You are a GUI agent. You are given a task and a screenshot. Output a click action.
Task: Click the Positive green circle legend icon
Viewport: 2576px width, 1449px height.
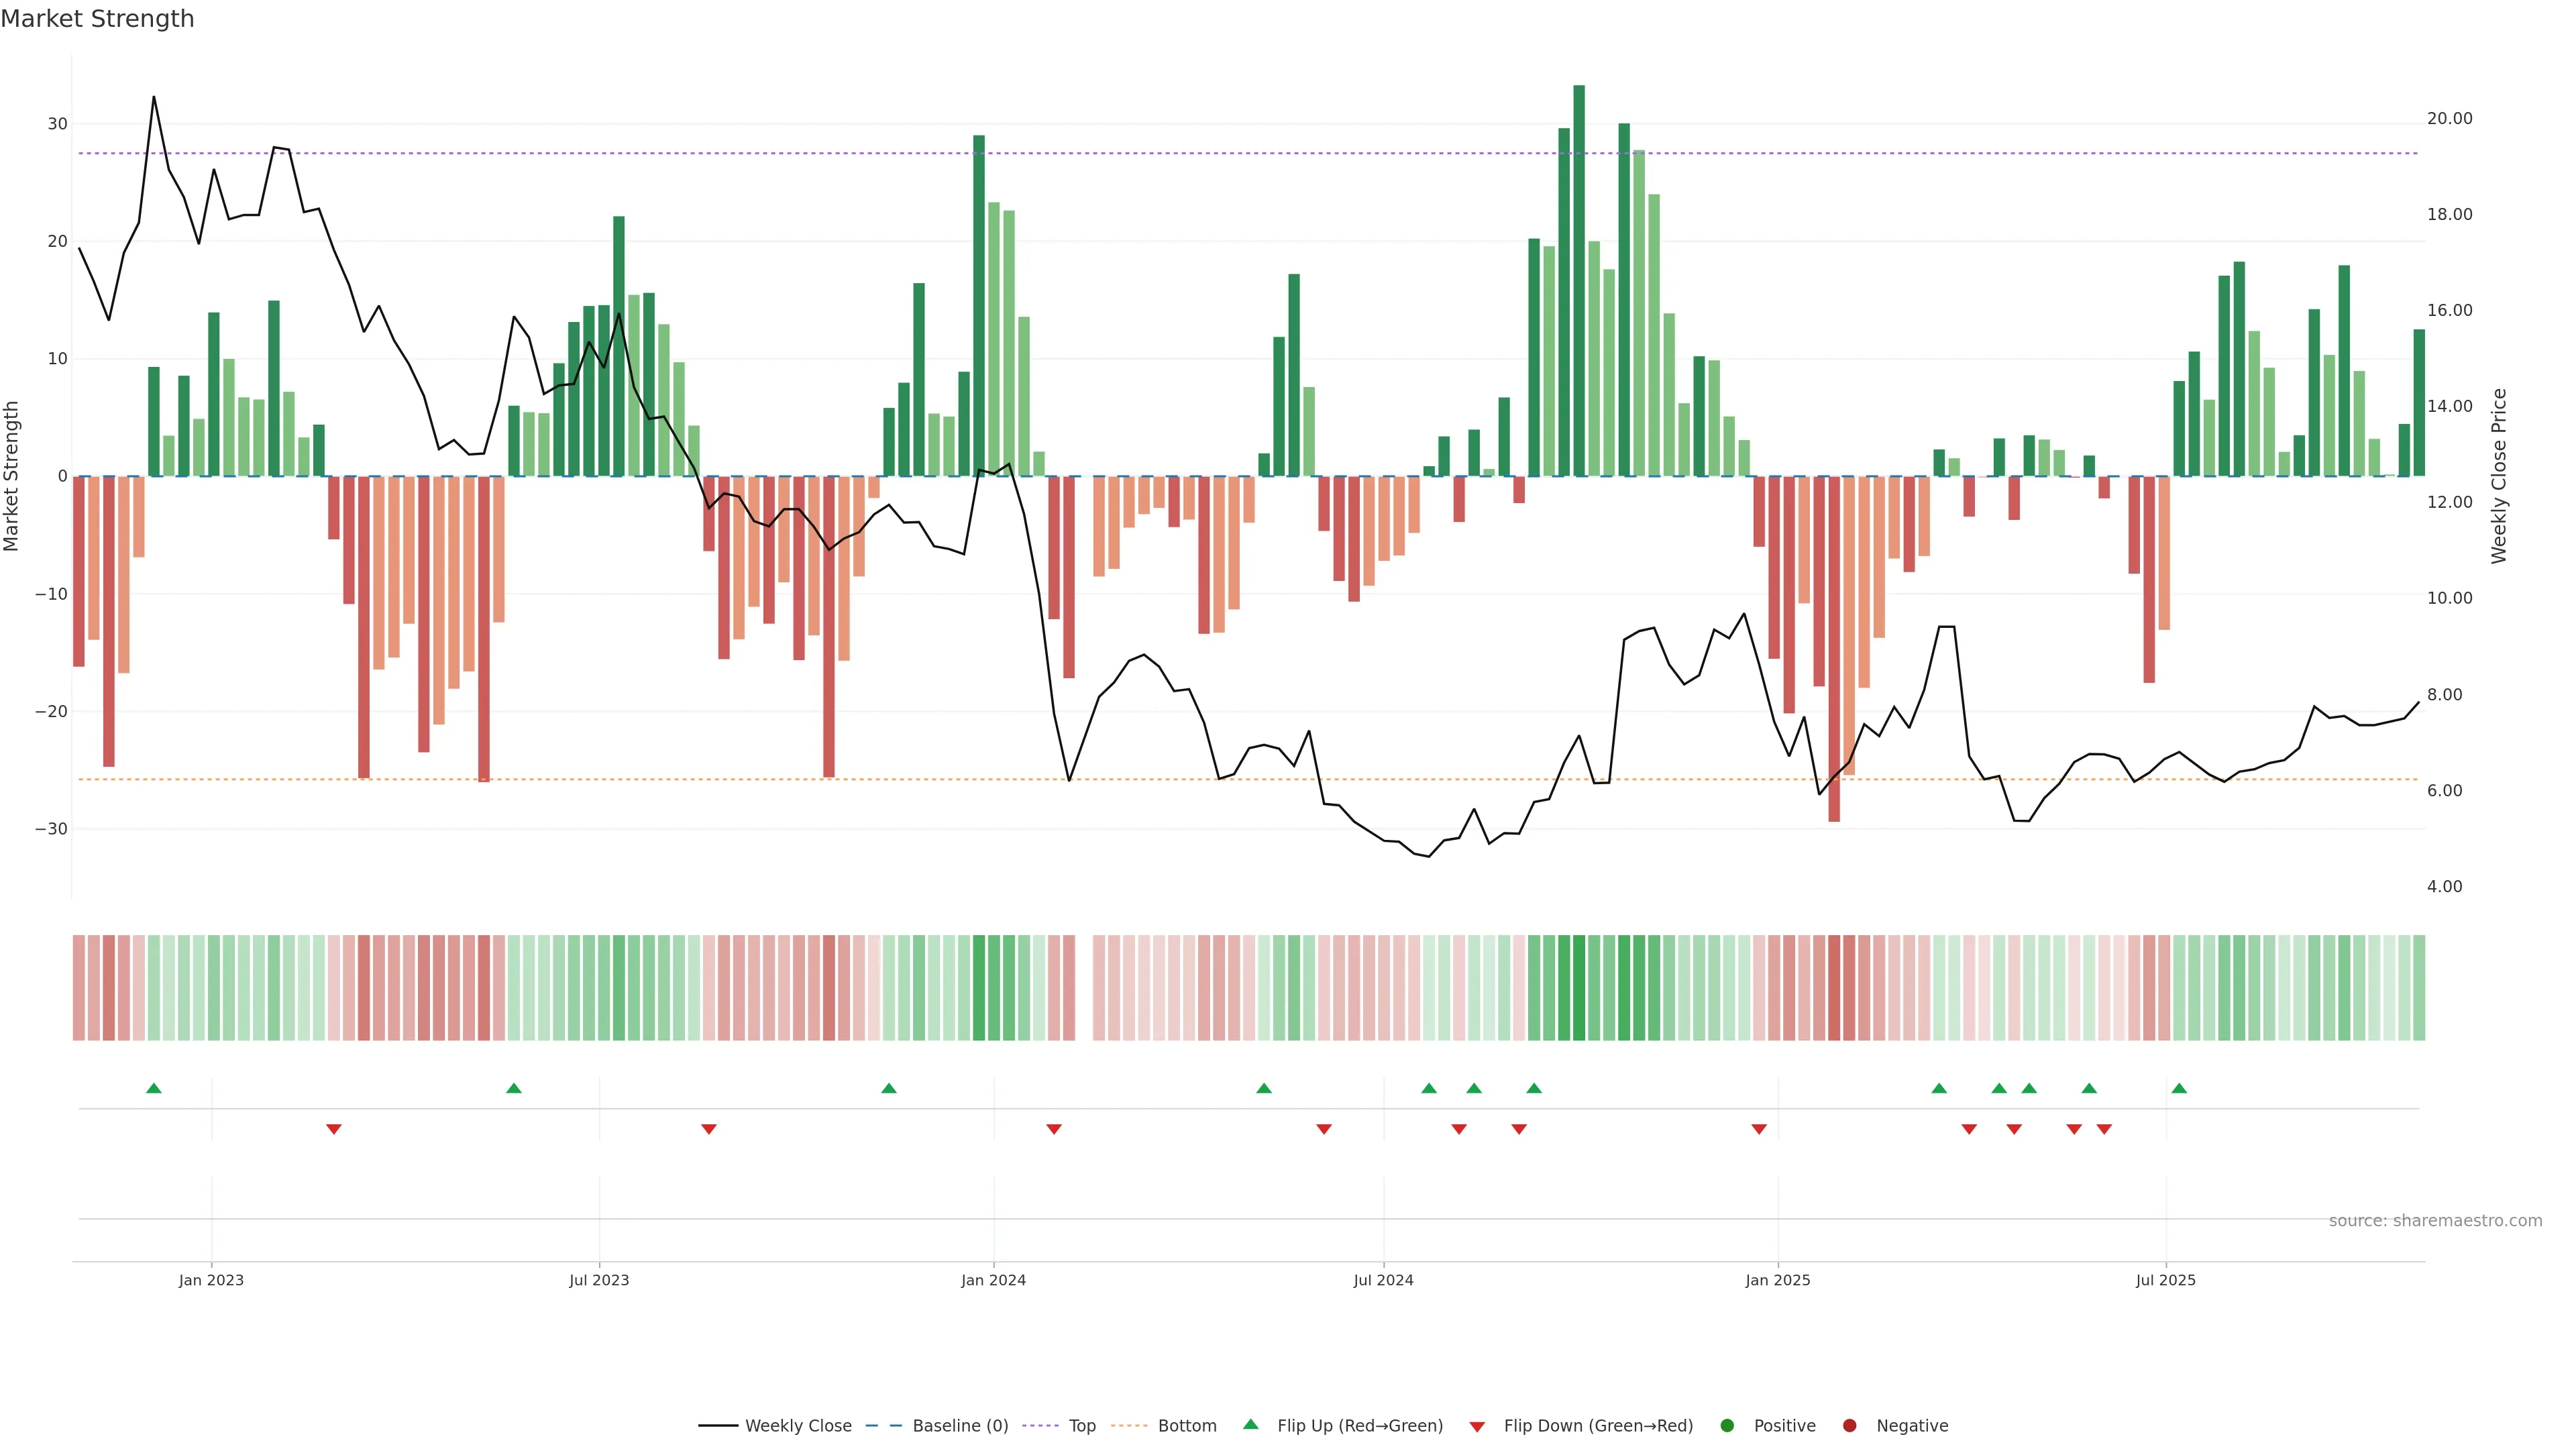(1727, 1426)
